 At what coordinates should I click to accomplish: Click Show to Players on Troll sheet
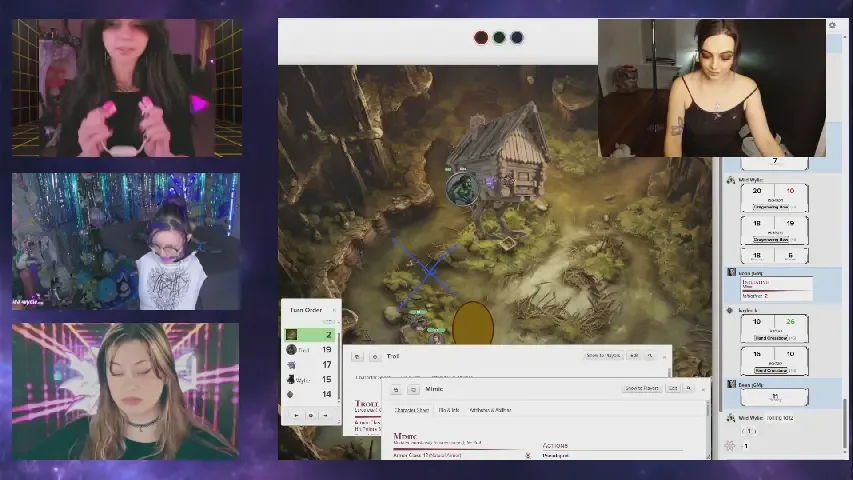603,356
